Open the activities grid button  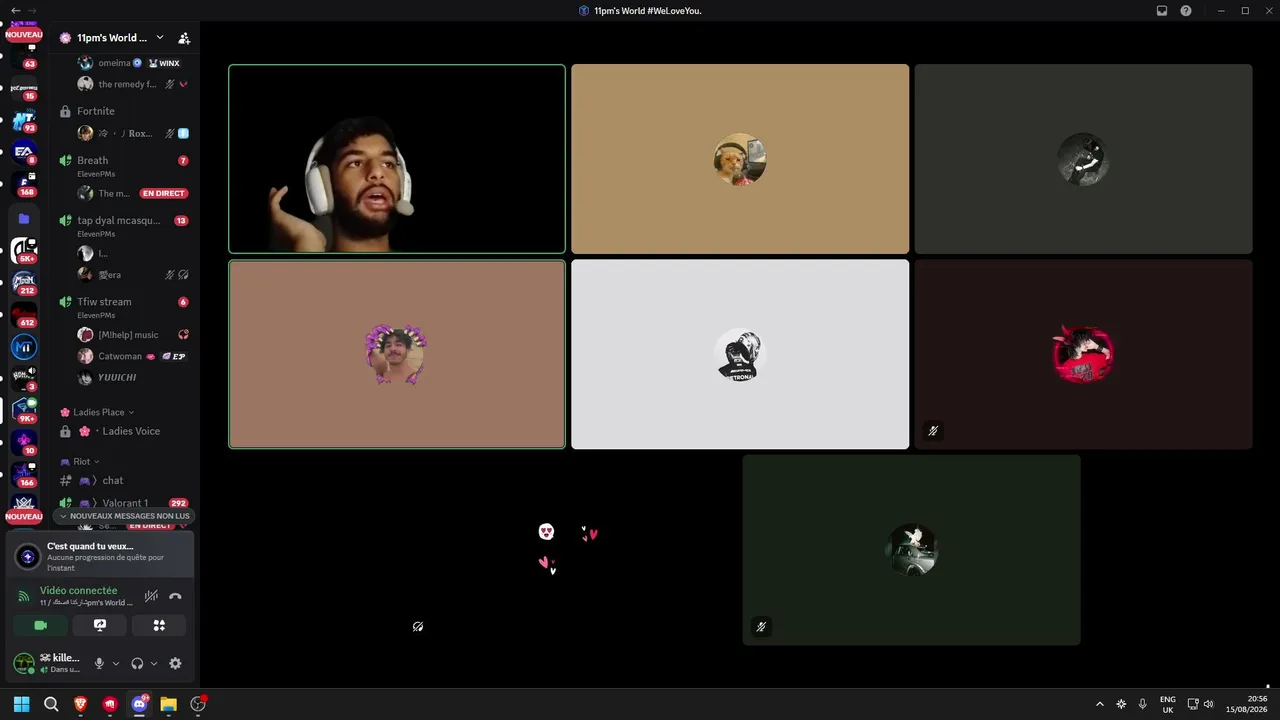click(x=159, y=625)
